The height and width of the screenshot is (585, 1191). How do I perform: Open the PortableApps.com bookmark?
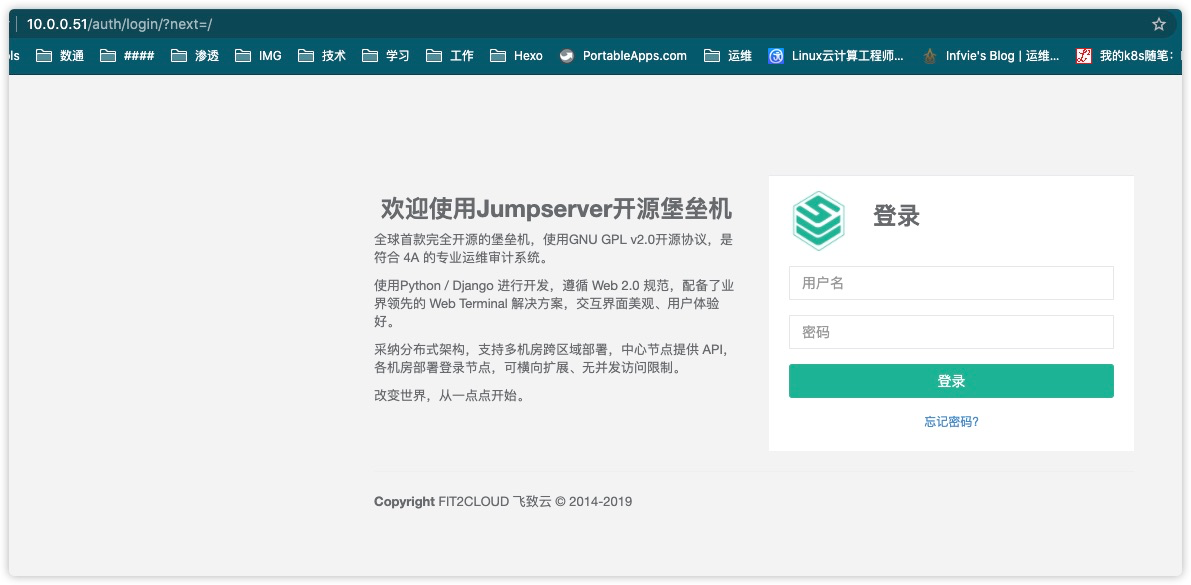(623, 55)
